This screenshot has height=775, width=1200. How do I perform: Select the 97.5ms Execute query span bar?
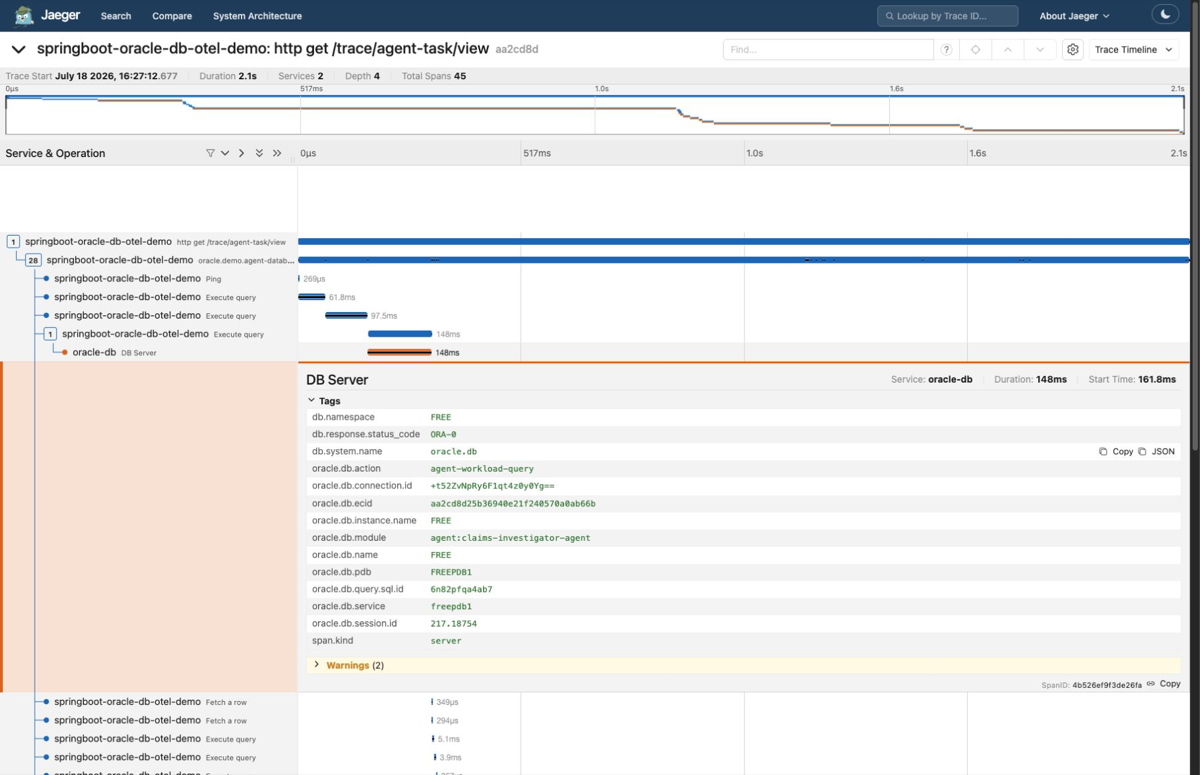pos(346,315)
